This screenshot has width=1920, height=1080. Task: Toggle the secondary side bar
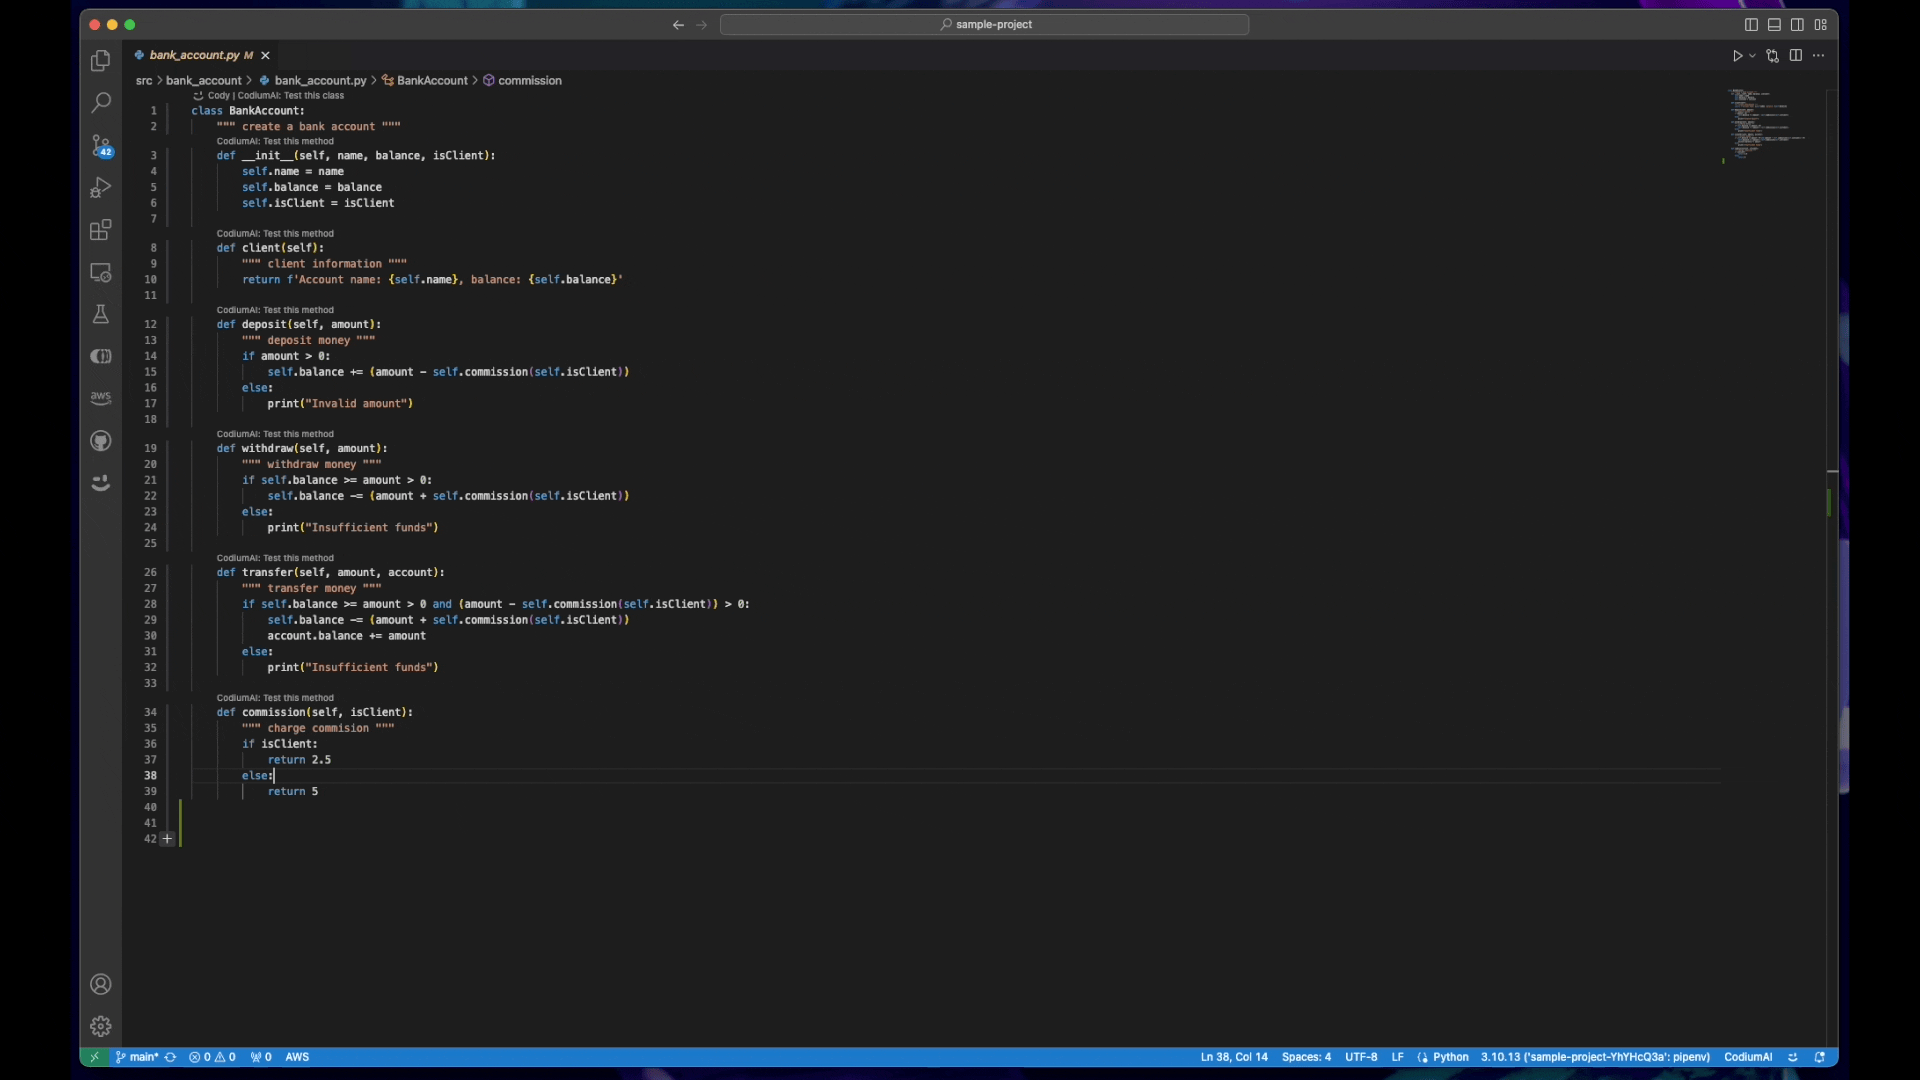pos(1799,24)
